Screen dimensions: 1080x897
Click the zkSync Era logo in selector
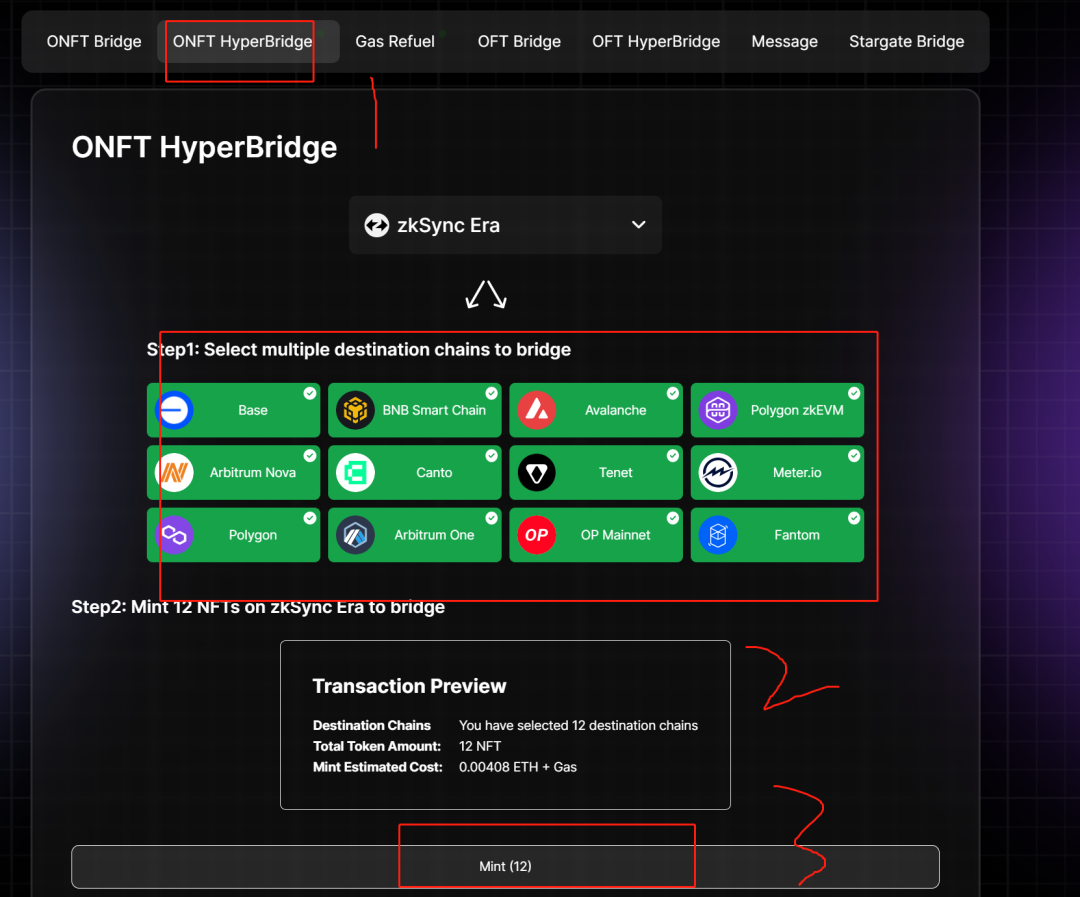[376, 225]
